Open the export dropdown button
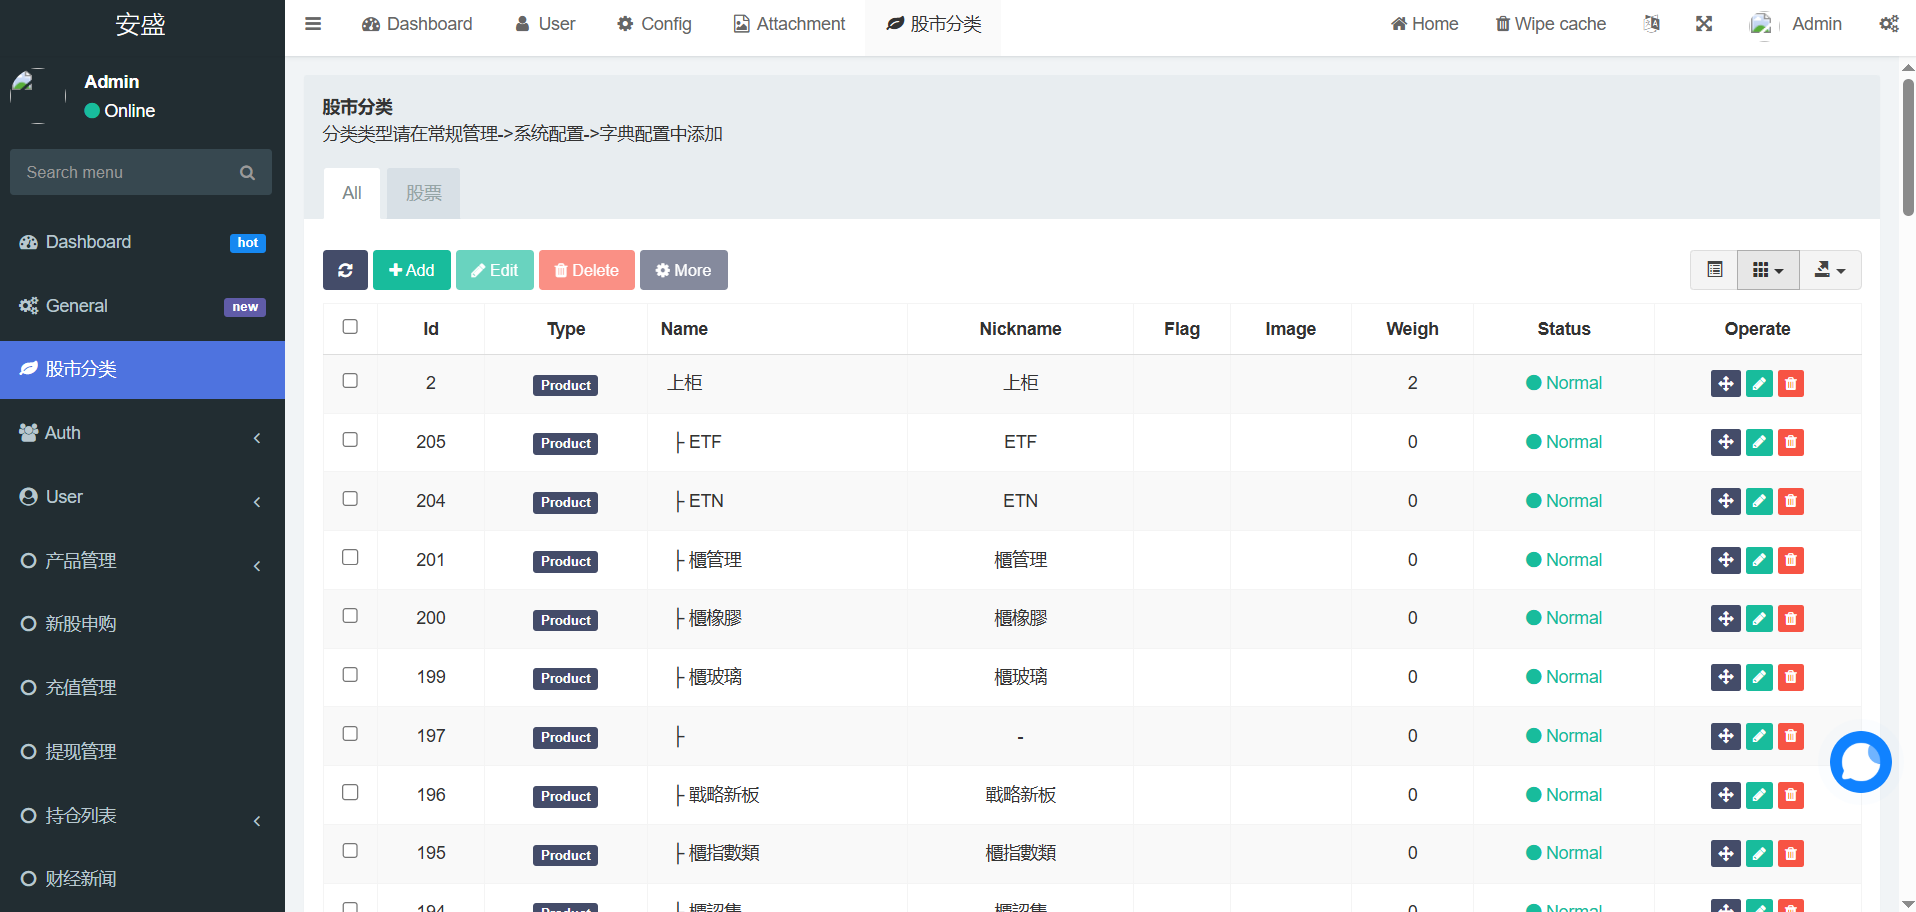Image resolution: width=1916 pixels, height=912 pixels. click(x=1830, y=270)
